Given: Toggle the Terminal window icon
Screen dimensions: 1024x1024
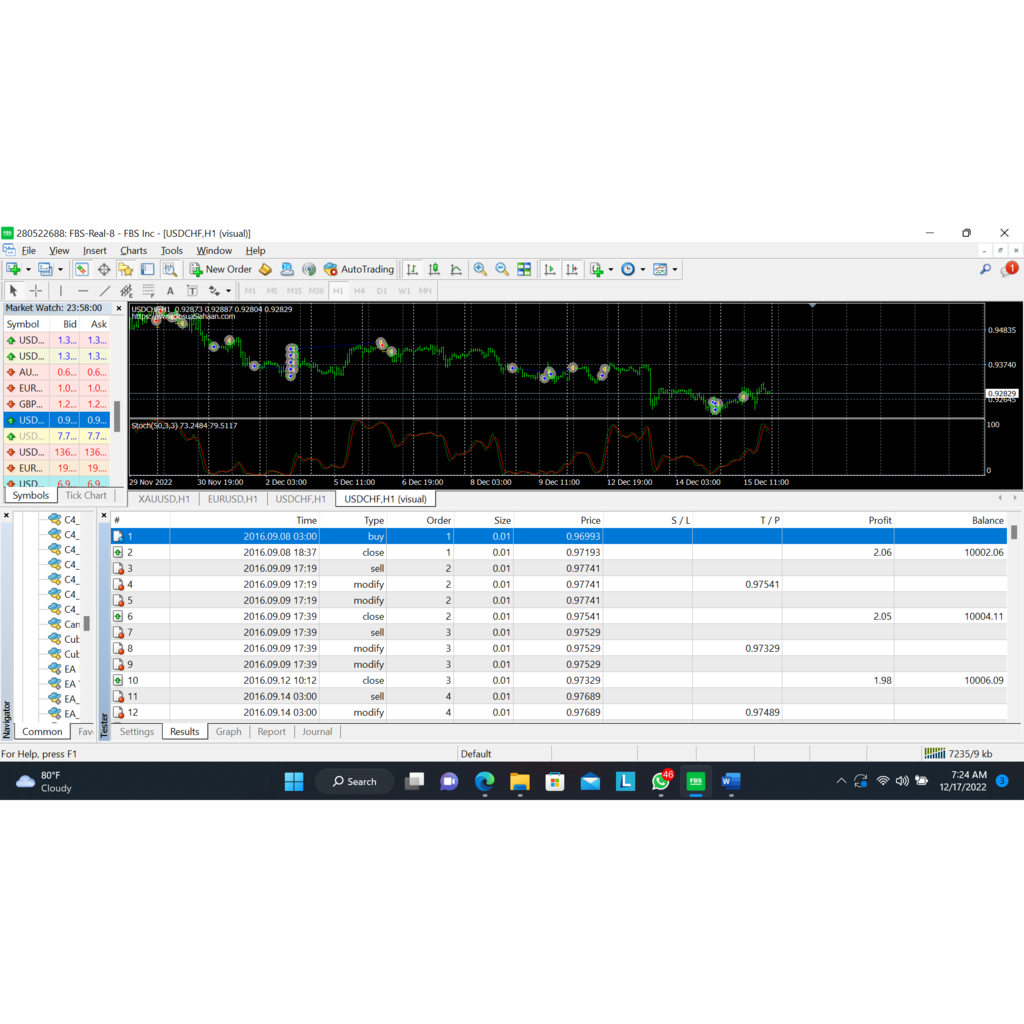Looking at the screenshot, I should (148, 269).
